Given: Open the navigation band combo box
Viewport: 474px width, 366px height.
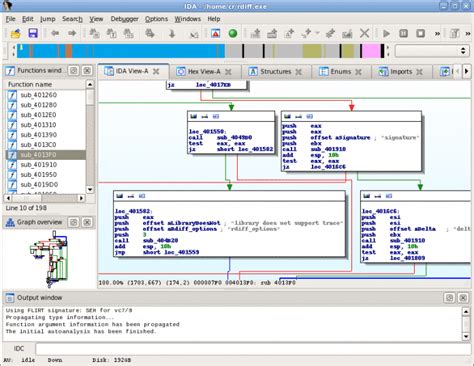Looking at the screenshot, I should tap(432, 51).
